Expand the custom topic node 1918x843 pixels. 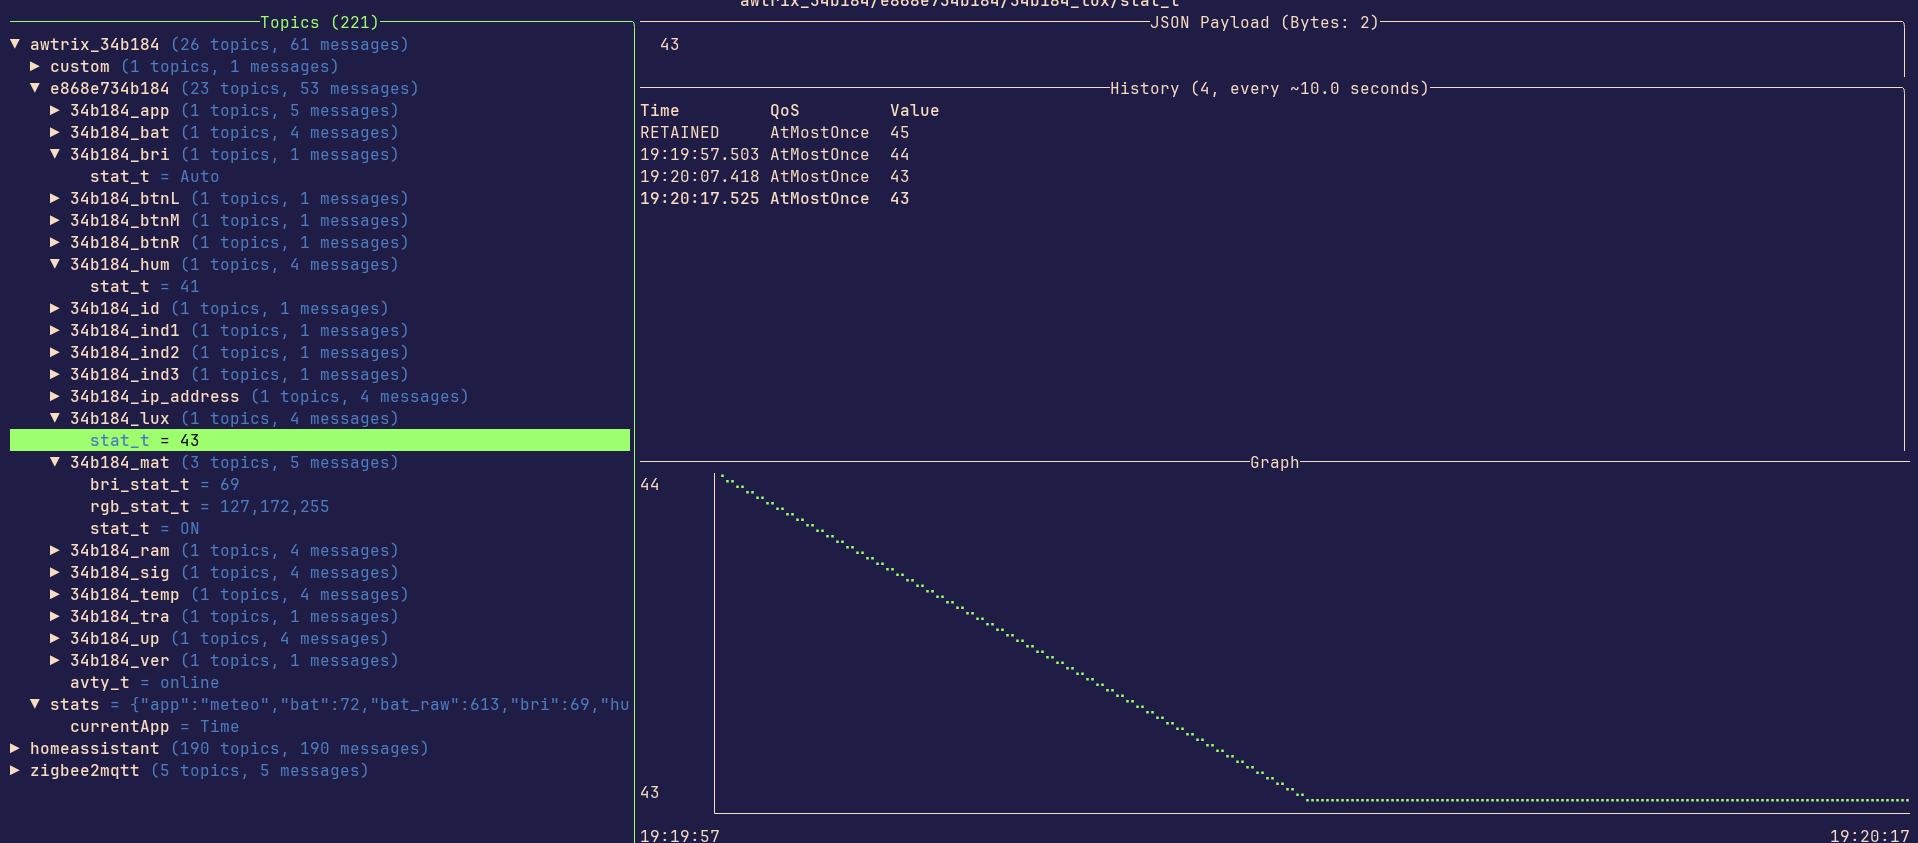35,66
